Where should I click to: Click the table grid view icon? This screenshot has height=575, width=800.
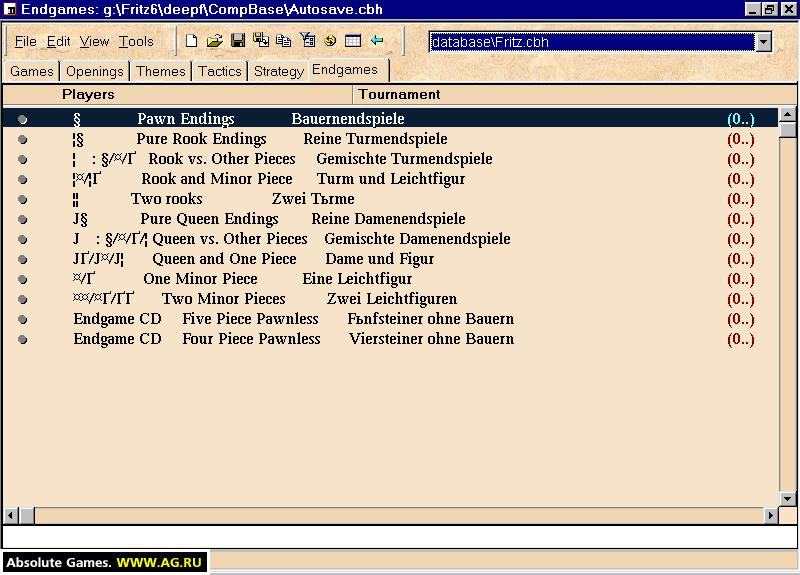coord(353,41)
